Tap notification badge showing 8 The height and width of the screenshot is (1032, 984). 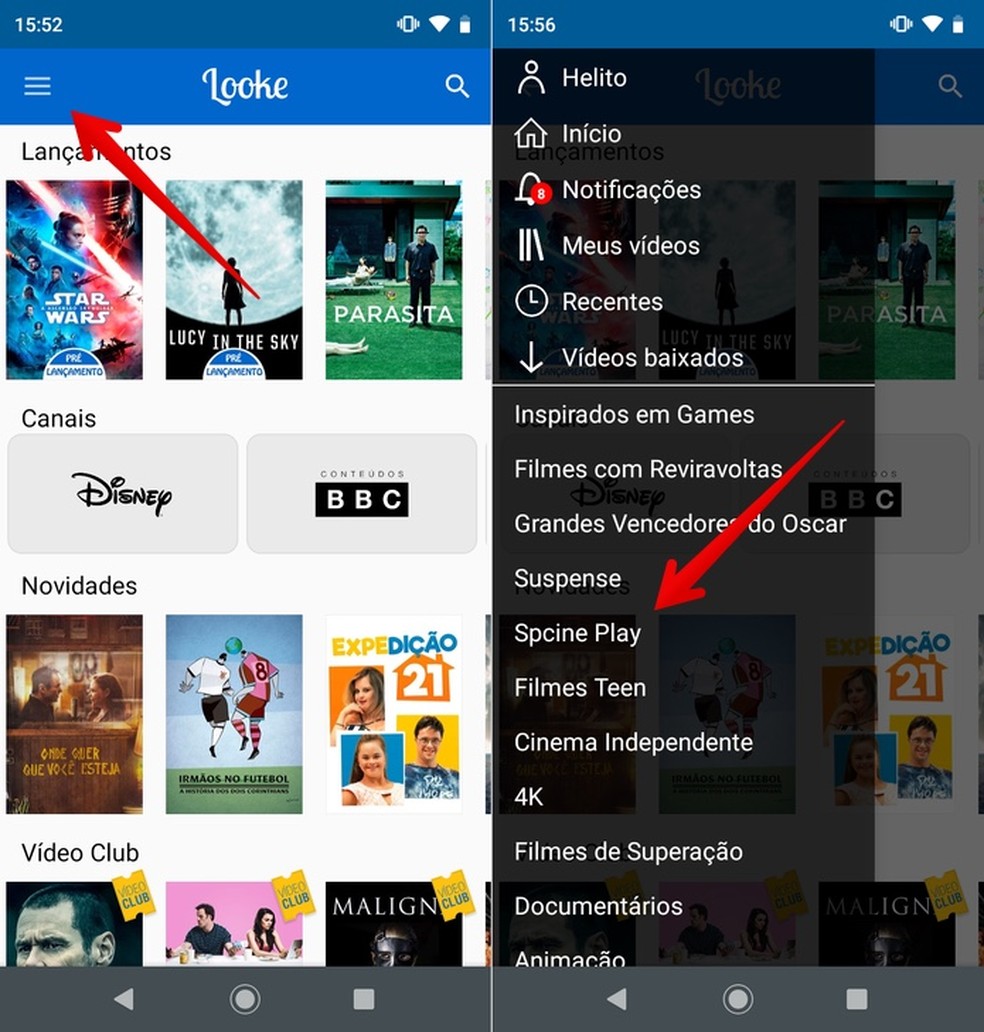point(541,194)
